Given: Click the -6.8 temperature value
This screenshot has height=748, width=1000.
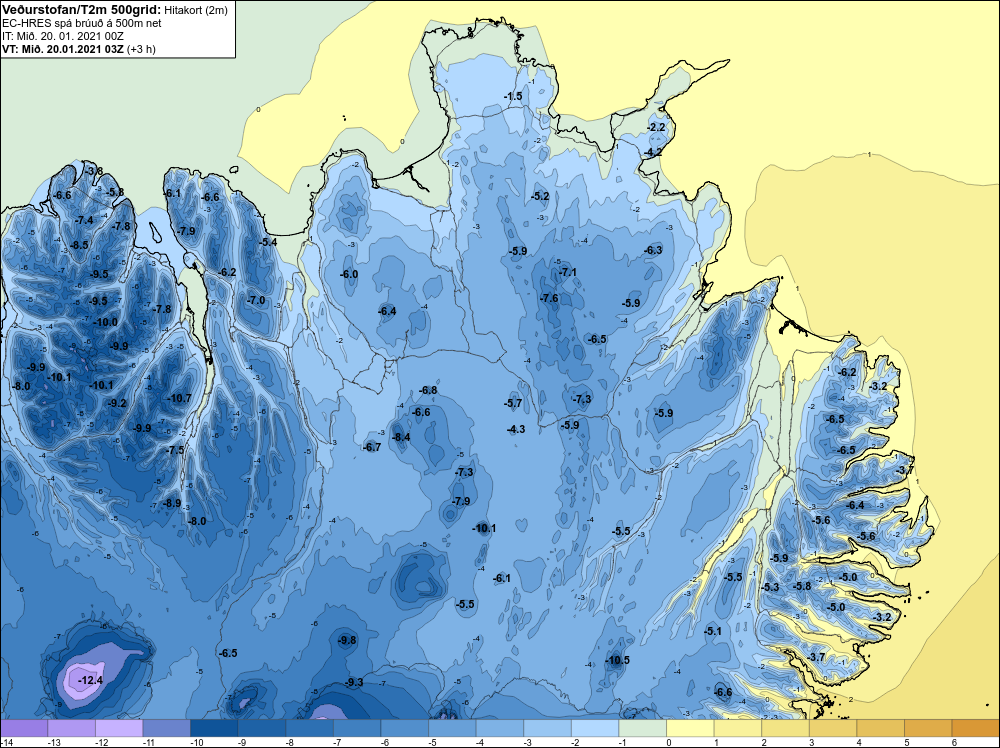Looking at the screenshot, I should (428, 390).
